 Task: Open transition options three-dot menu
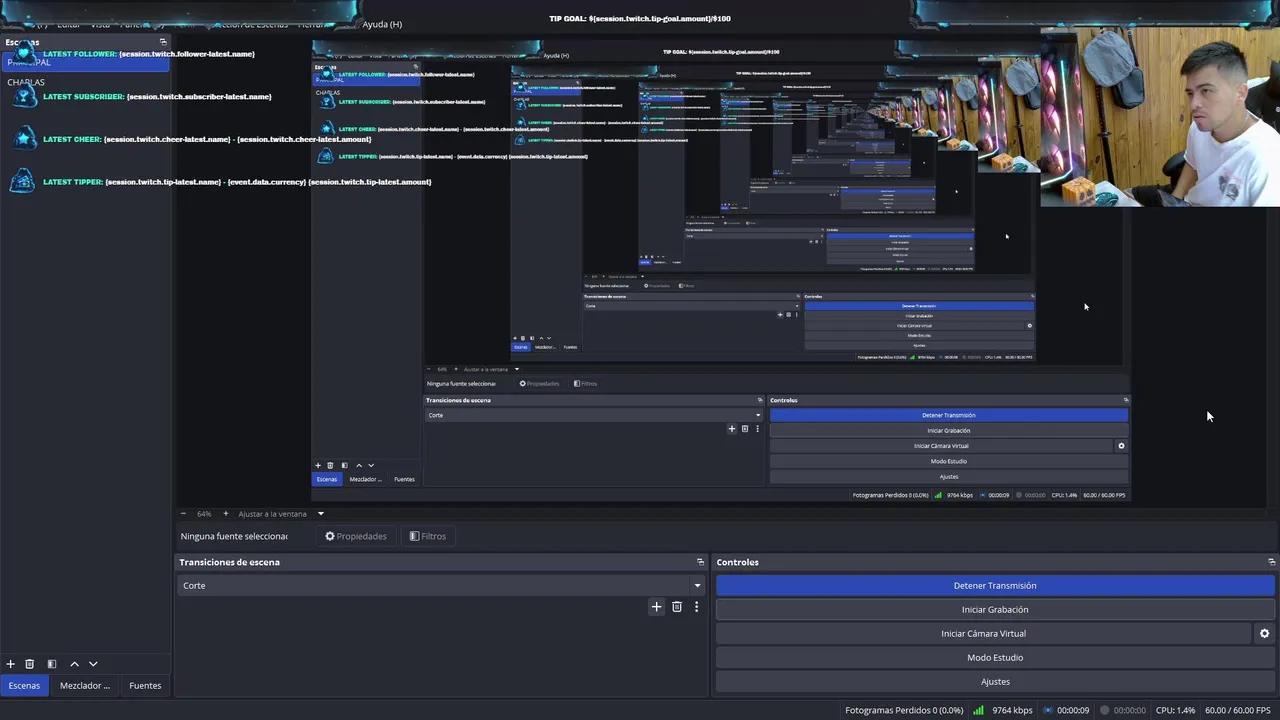[x=696, y=607]
